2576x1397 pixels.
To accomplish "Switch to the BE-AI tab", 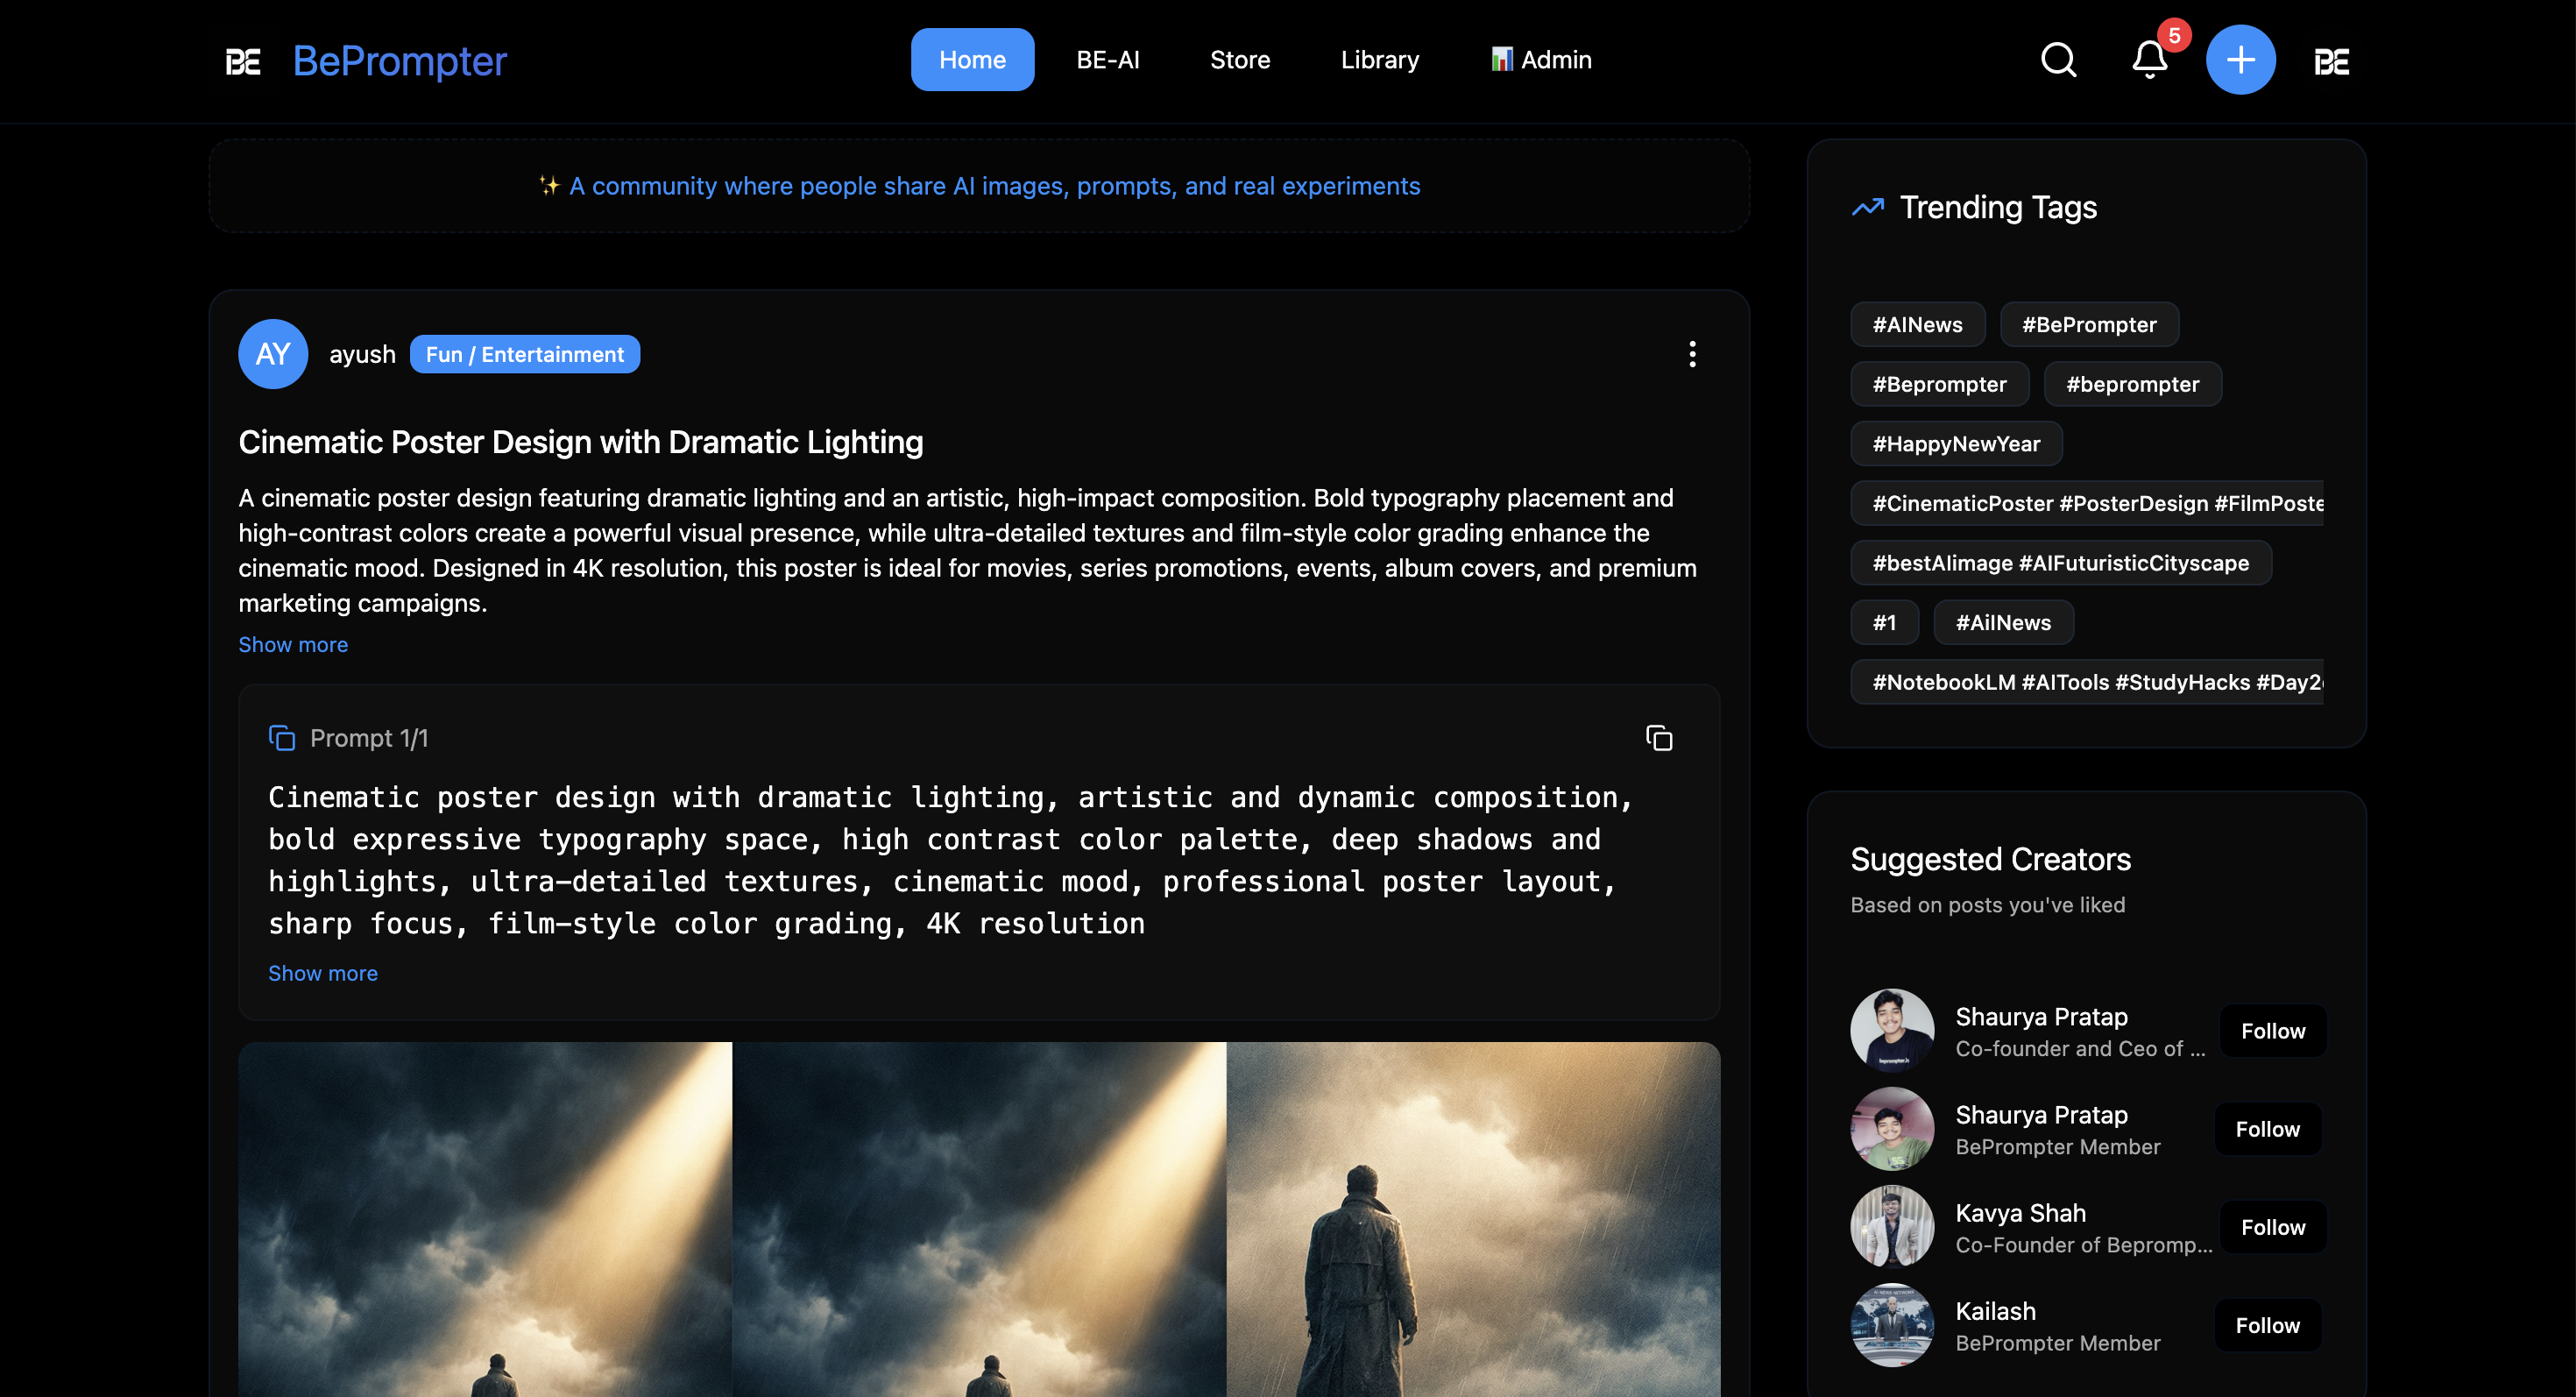I will coord(1107,59).
